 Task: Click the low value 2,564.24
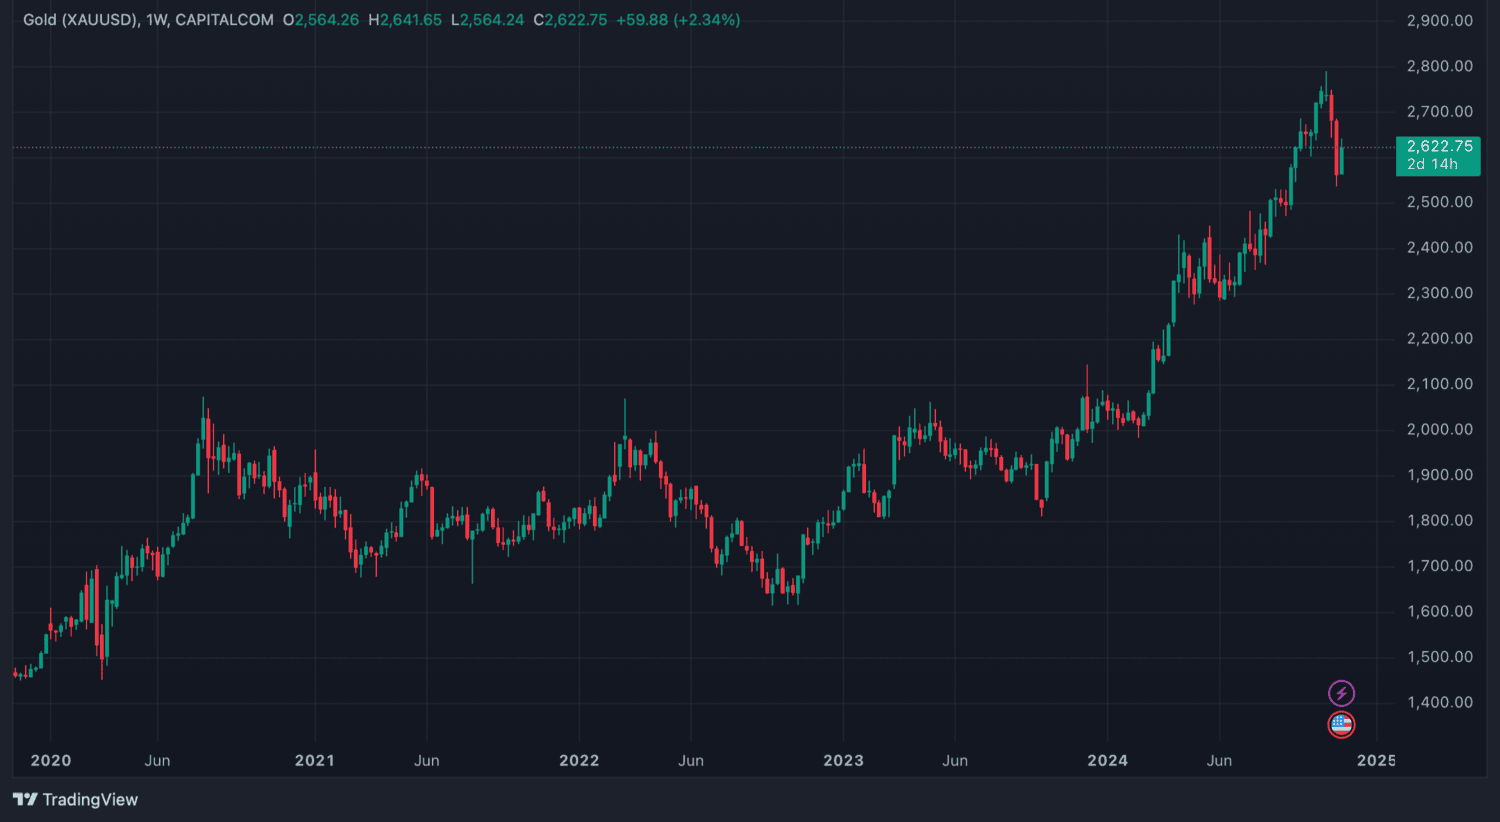pyautogui.click(x=492, y=20)
